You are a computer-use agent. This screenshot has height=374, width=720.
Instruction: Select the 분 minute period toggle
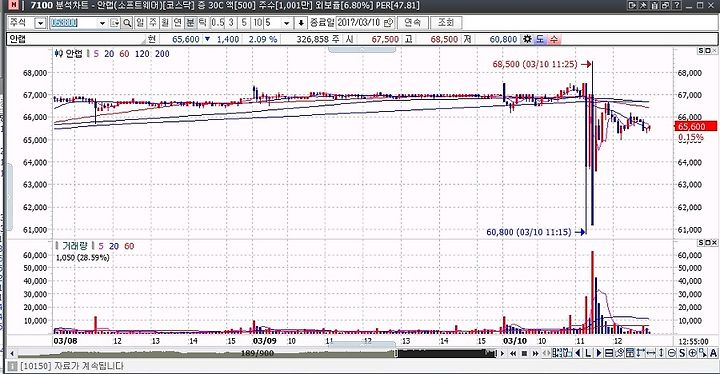pos(190,23)
